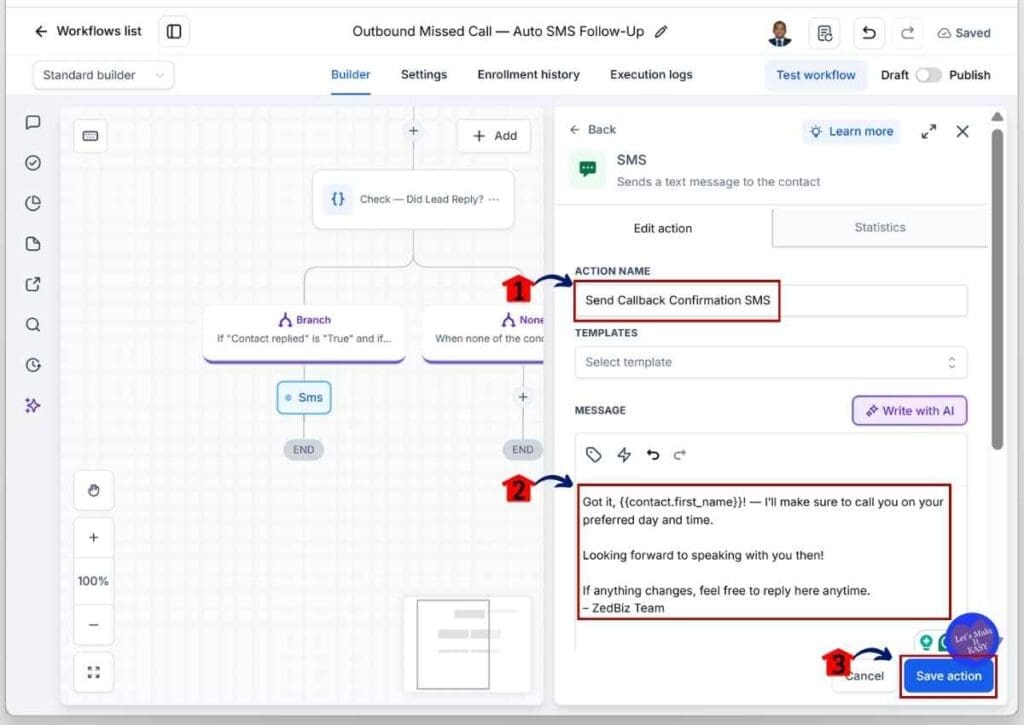
Task: Select the Sms action node
Action: (304, 398)
